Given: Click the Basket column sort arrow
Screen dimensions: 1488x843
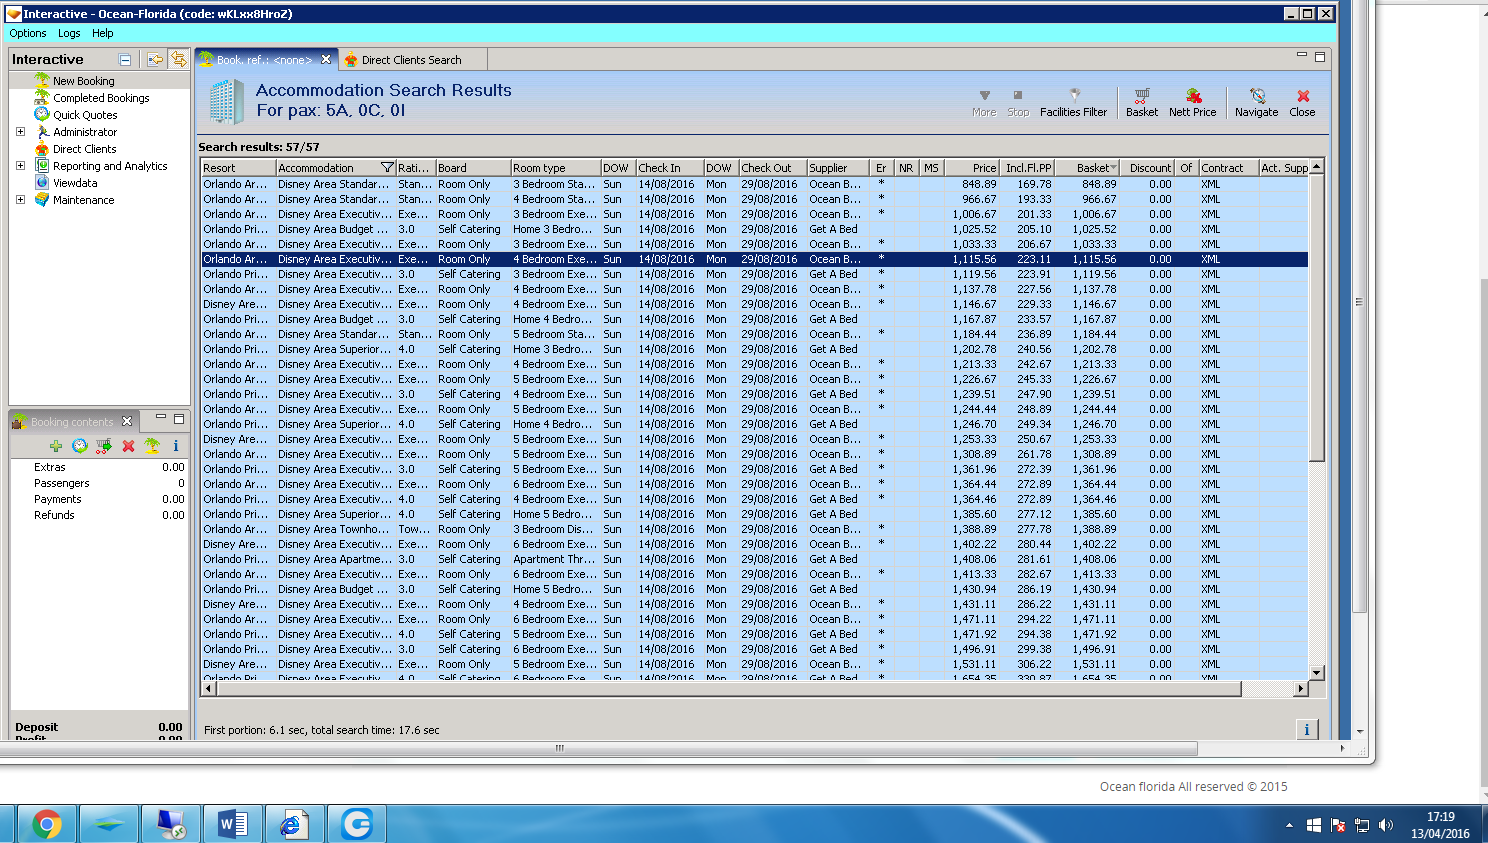Looking at the screenshot, I should tap(1114, 168).
